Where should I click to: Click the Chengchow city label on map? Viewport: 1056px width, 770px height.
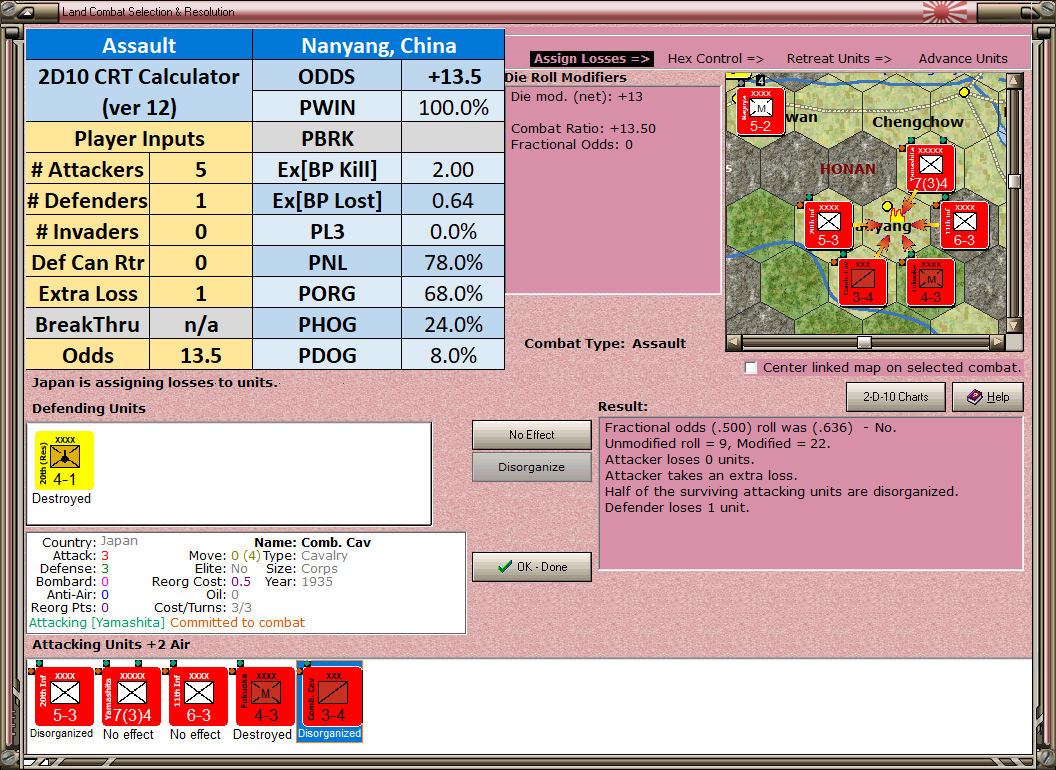[917, 122]
